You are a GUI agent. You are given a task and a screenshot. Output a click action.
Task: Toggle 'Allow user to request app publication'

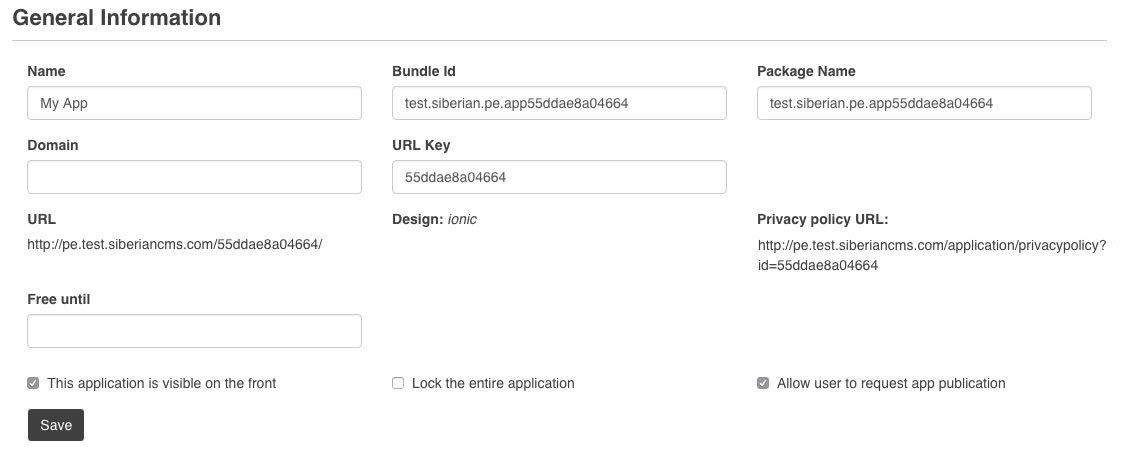(763, 383)
